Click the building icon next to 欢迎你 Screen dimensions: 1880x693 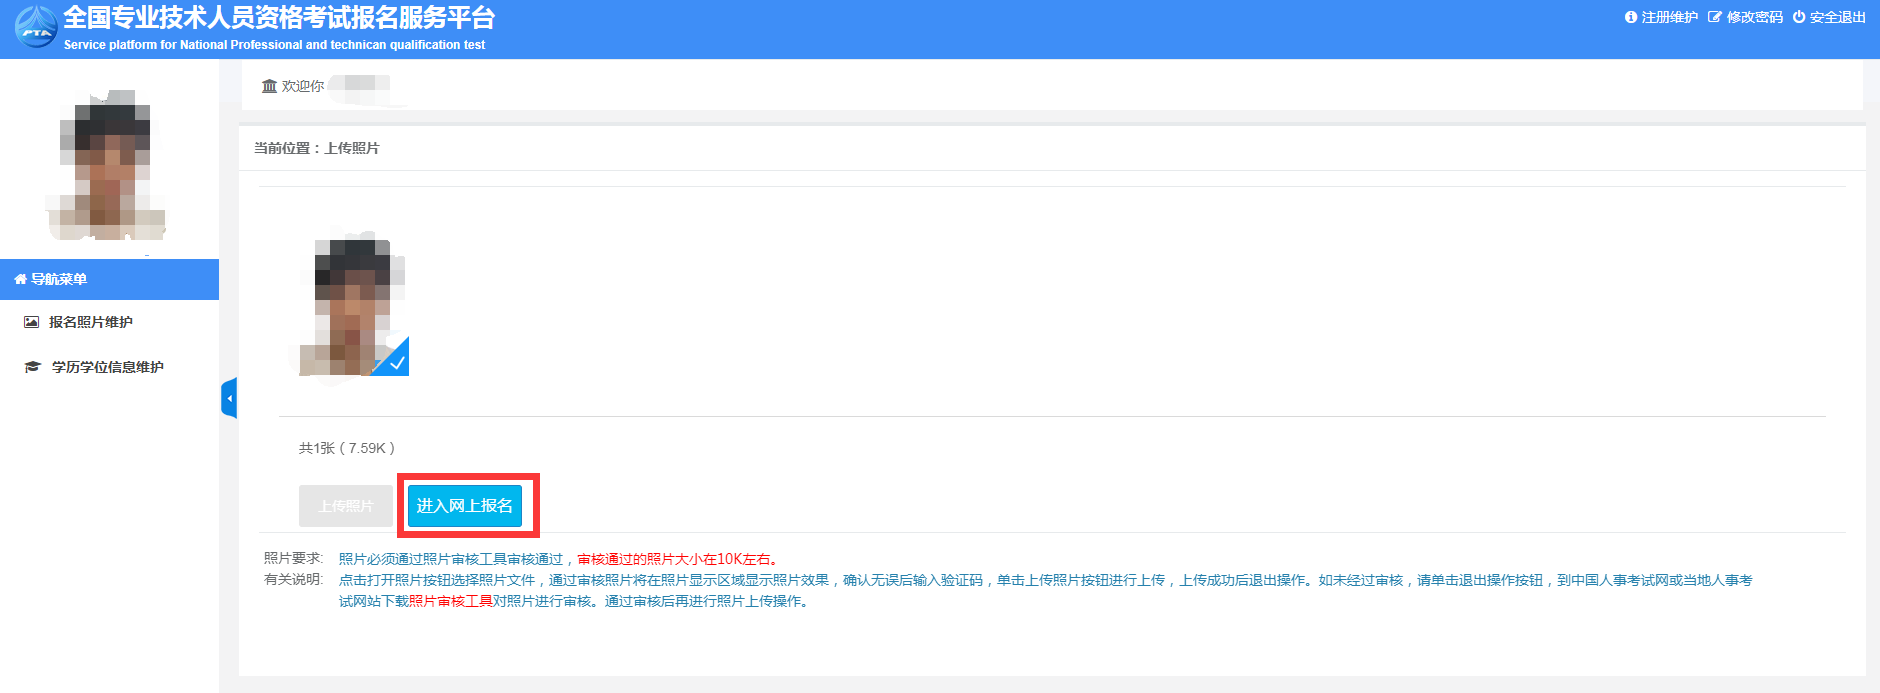click(269, 86)
